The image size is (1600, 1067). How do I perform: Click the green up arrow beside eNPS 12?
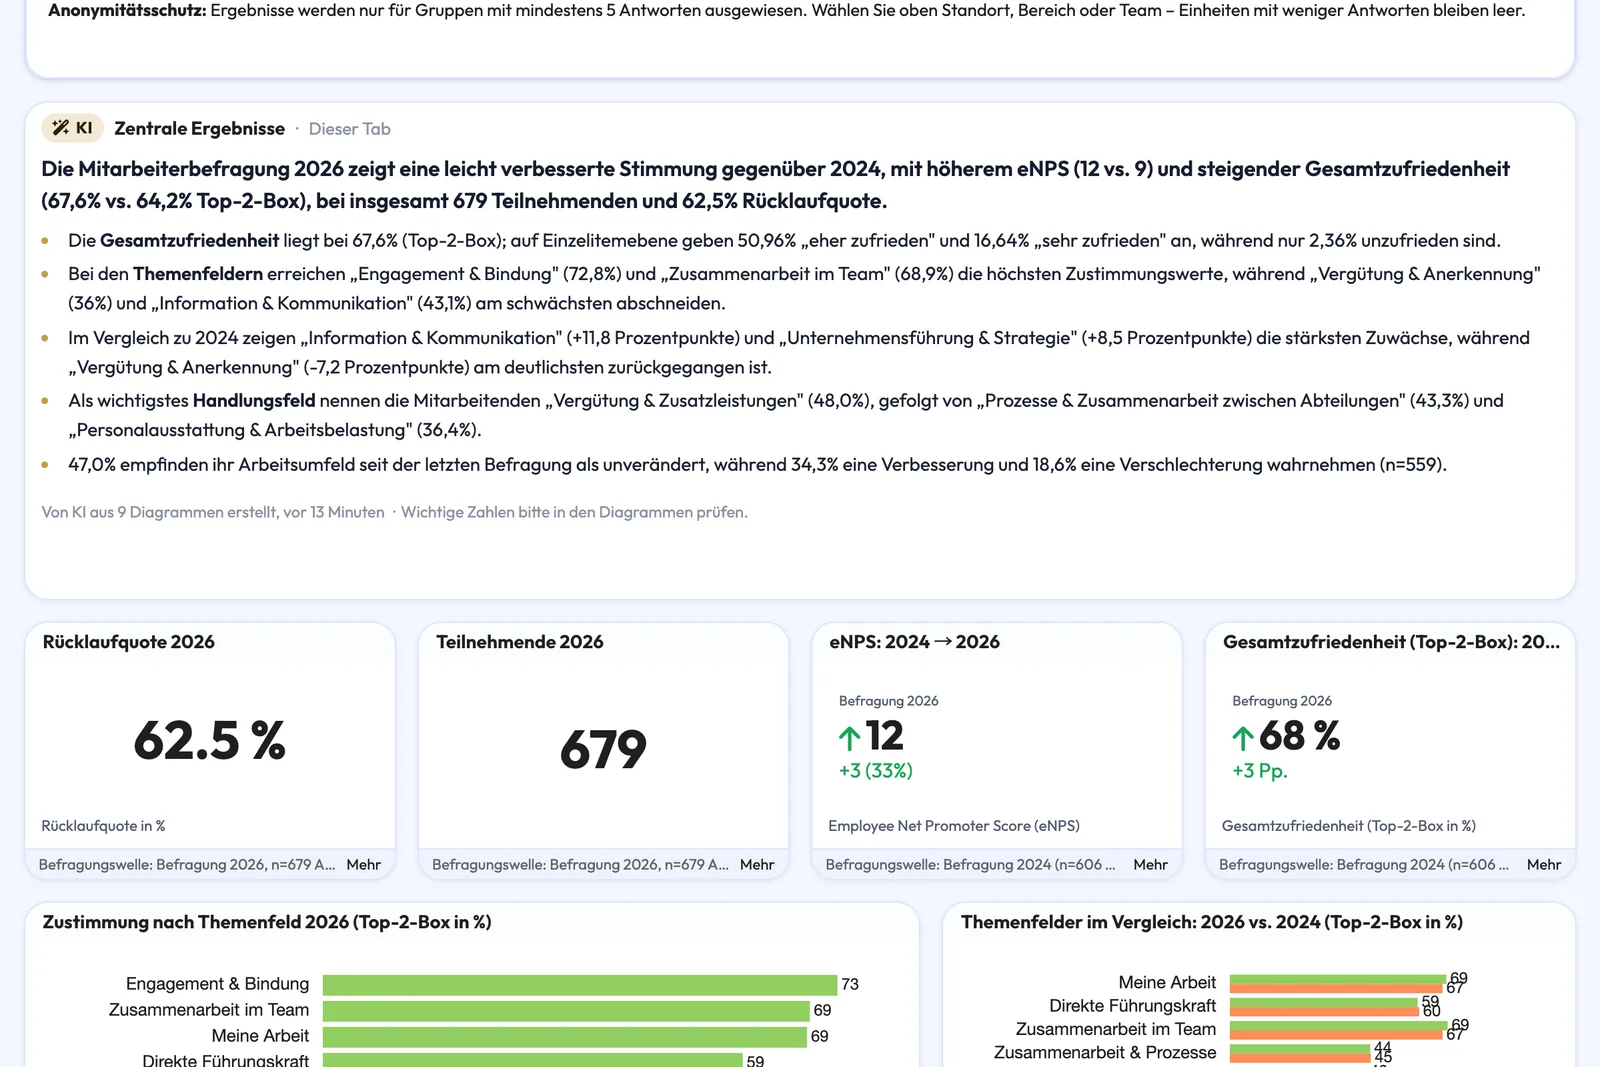coord(849,738)
